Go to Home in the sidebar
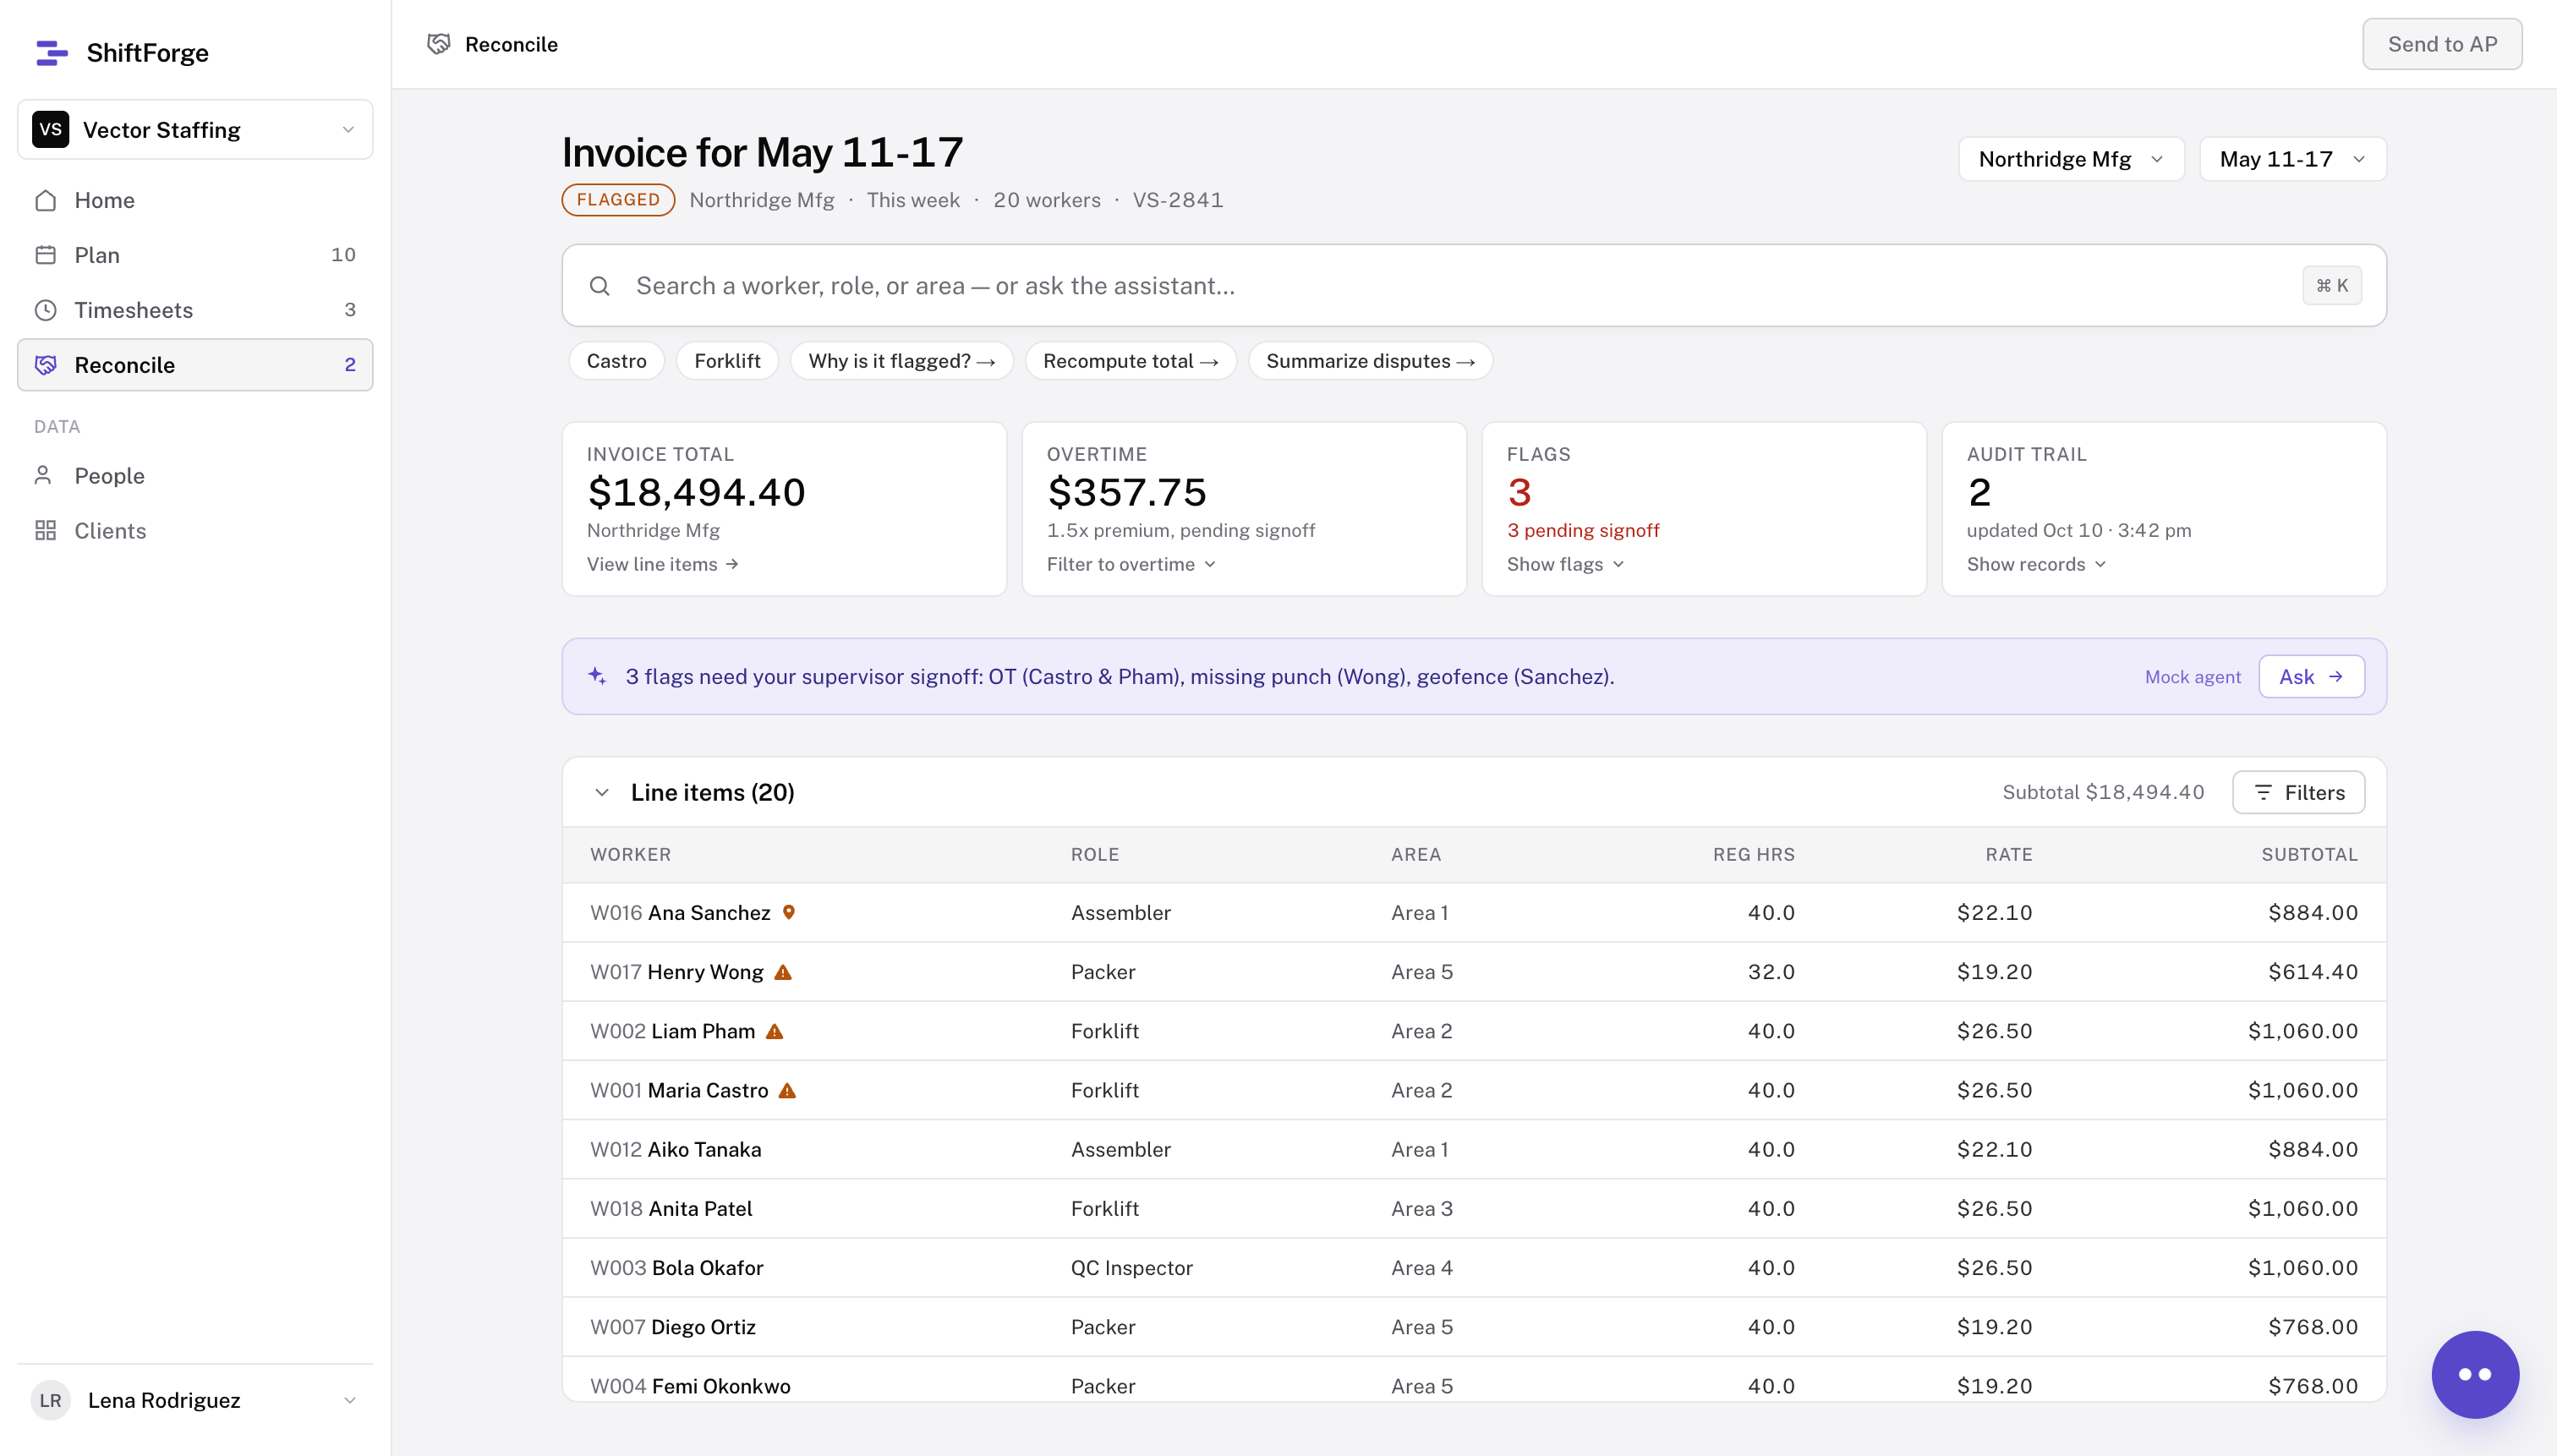The image size is (2557, 1456). point(195,200)
